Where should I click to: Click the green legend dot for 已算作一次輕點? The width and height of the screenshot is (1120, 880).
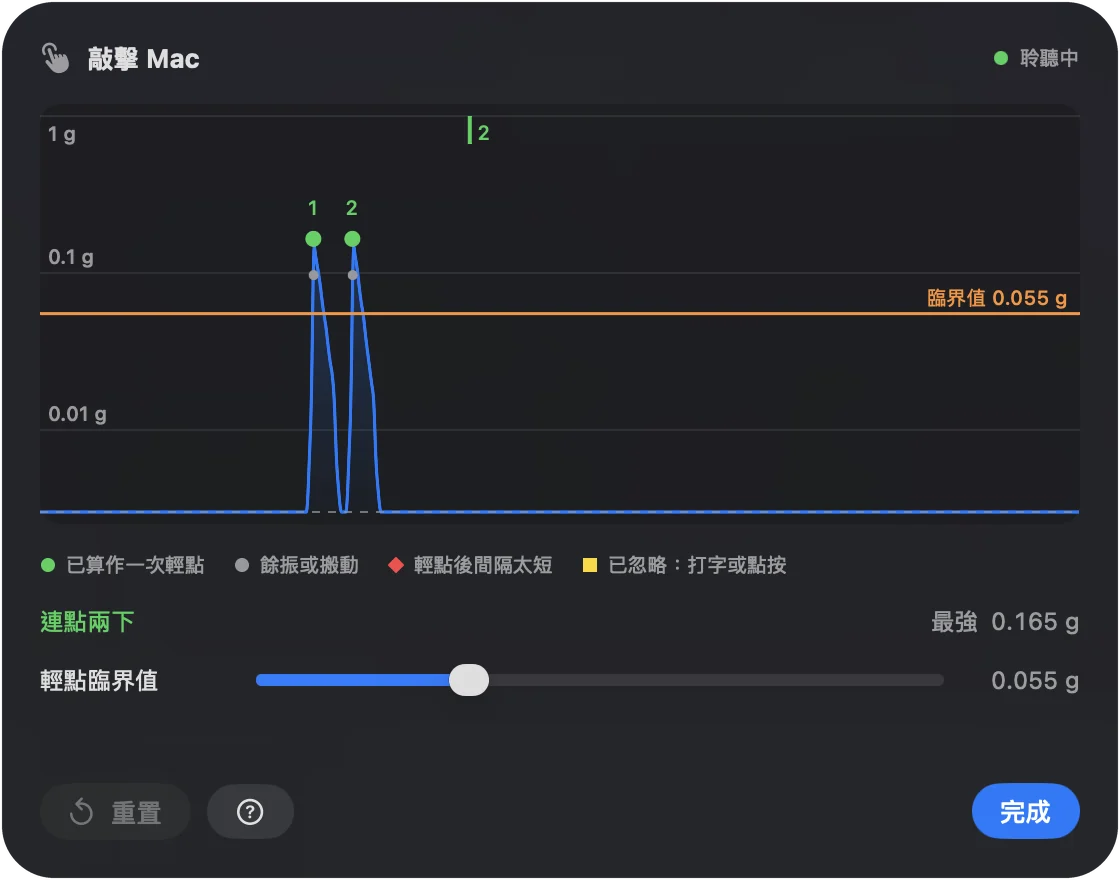48,565
